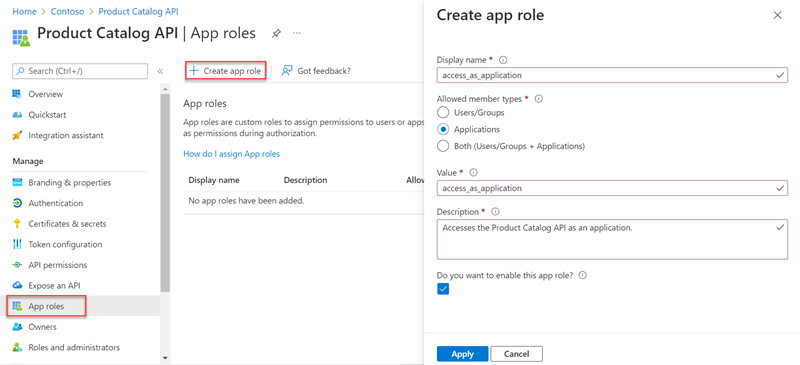This screenshot has height=365, width=800.
Task: Pin the App roles page
Action: pyautogui.click(x=276, y=34)
